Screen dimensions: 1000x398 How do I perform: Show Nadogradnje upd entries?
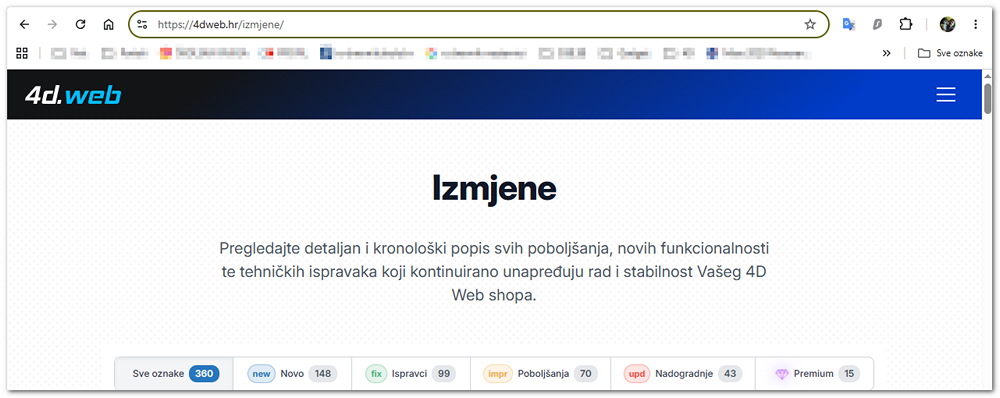point(683,374)
